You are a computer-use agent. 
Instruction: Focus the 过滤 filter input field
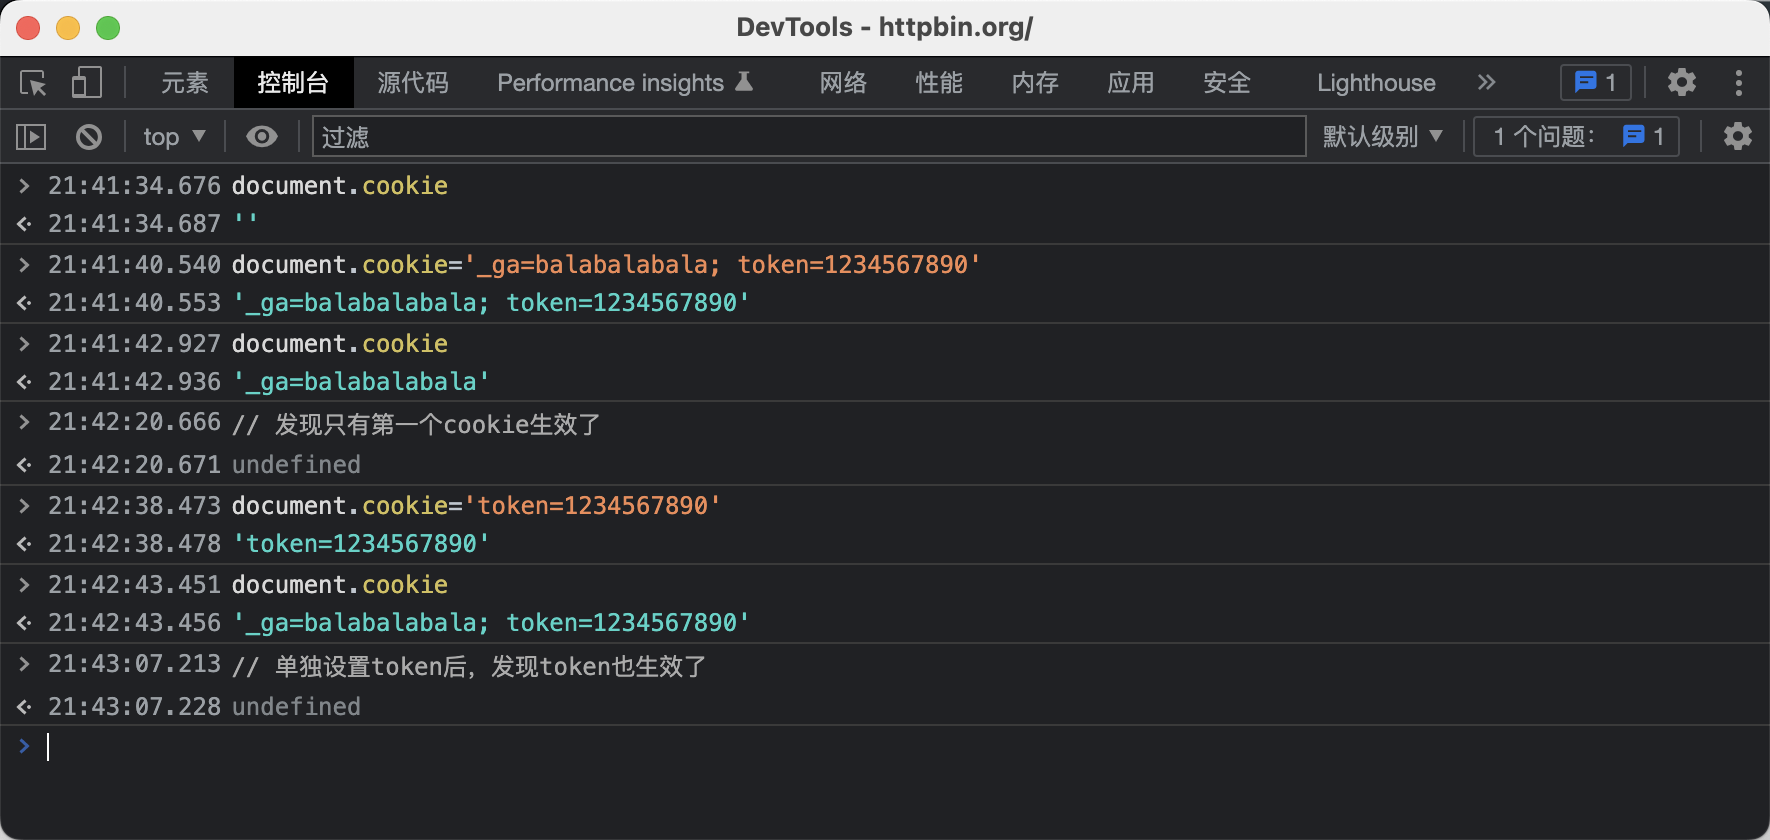click(x=809, y=137)
